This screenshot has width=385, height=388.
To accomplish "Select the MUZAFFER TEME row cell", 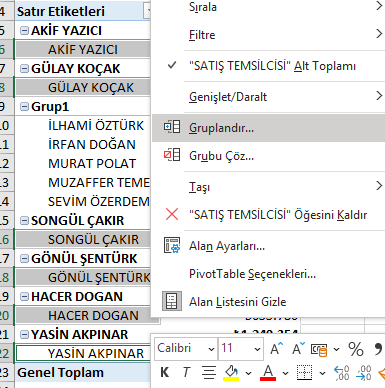I will [x=83, y=182].
